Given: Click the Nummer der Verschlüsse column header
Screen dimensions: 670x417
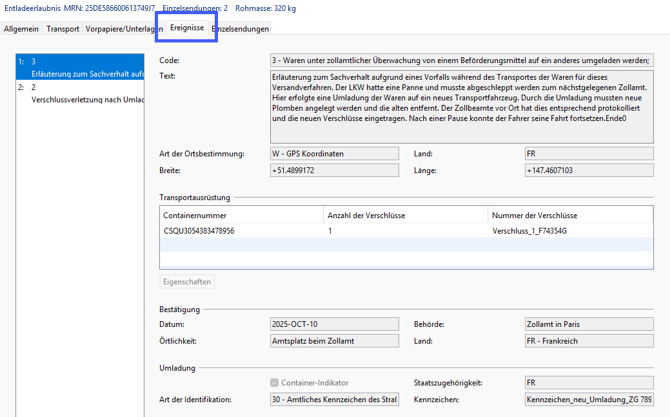Looking at the screenshot, I should point(570,215).
